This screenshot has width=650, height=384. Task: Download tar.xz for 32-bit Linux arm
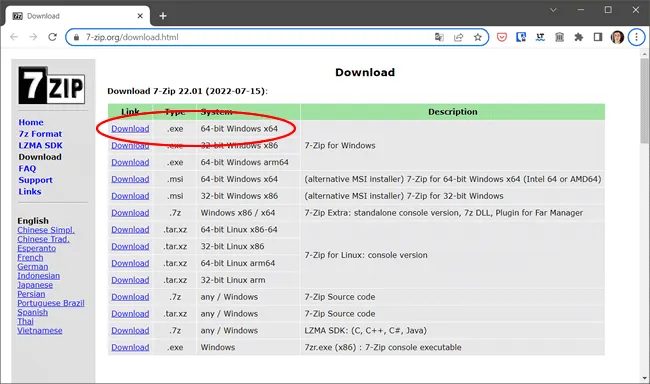click(130, 280)
